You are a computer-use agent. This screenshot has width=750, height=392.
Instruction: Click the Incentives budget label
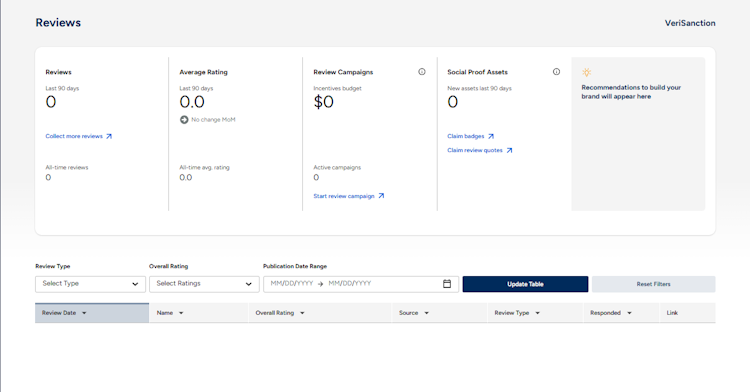click(337, 88)
